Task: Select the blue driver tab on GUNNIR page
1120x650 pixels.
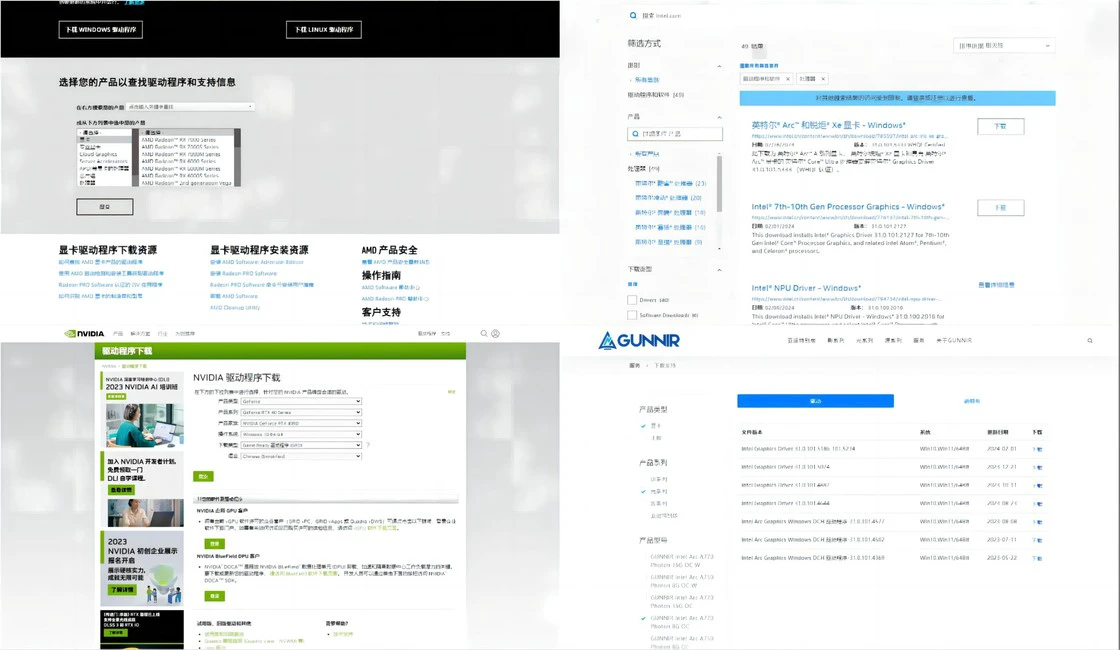Action: point(815,401)
